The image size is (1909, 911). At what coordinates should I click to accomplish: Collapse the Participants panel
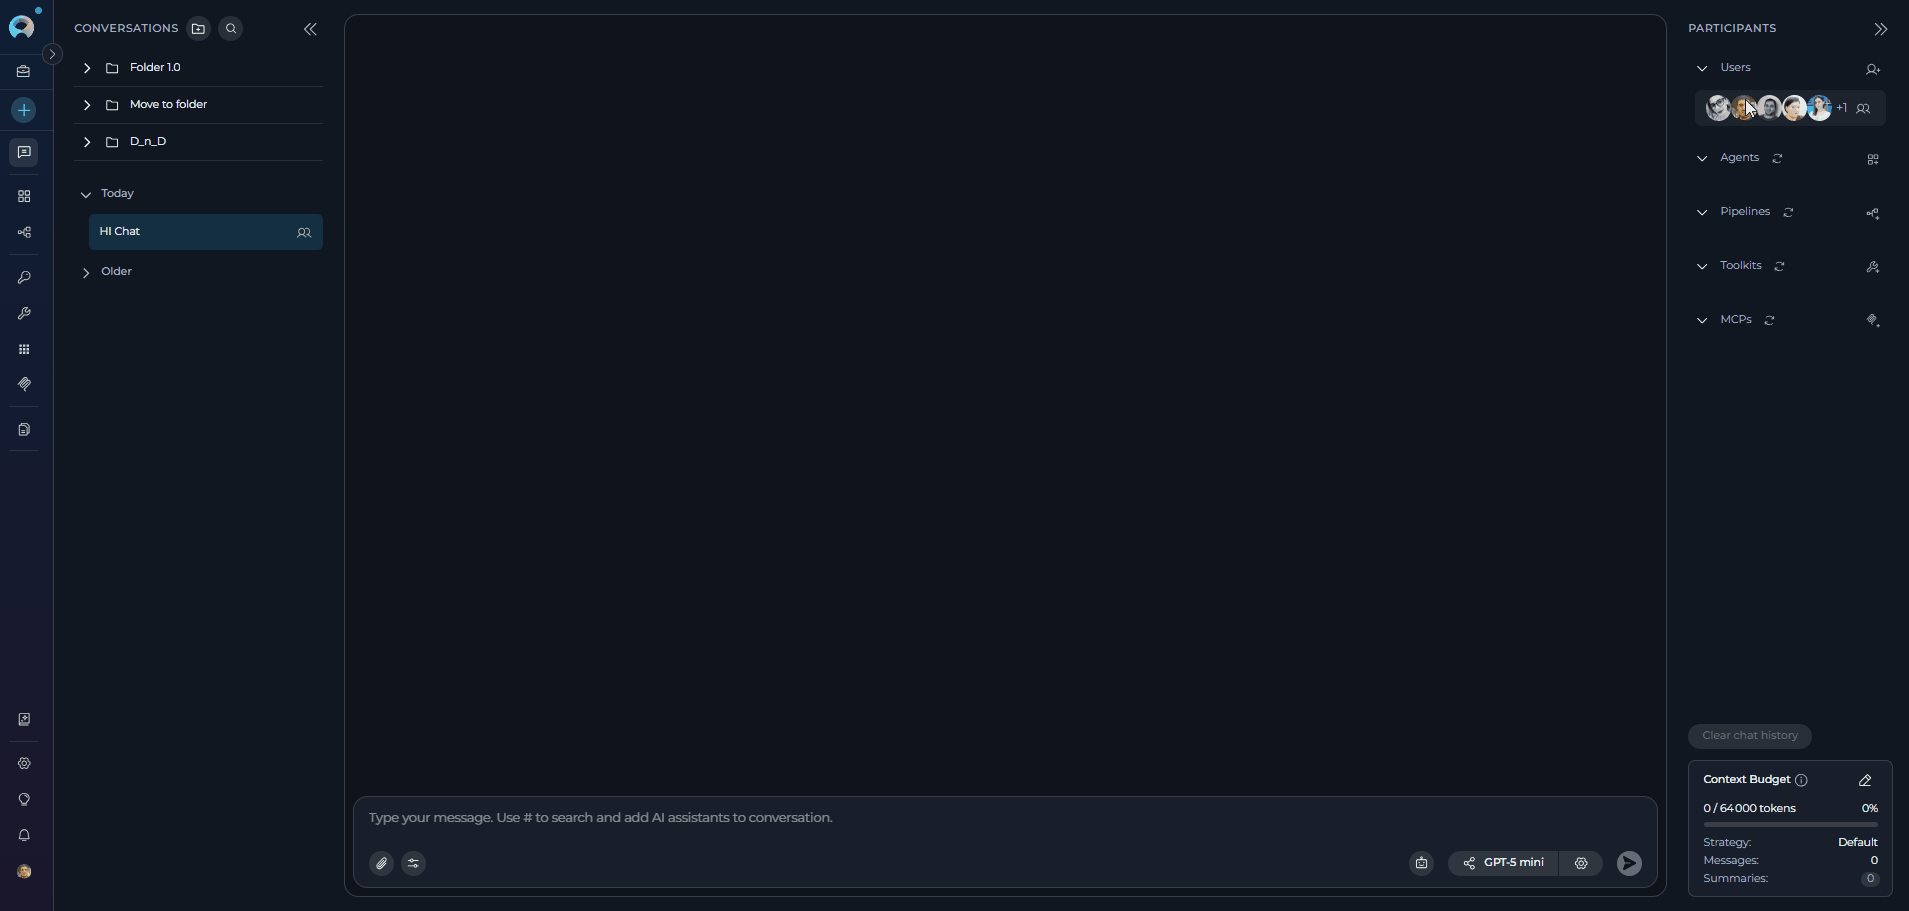coord(1880,29)
